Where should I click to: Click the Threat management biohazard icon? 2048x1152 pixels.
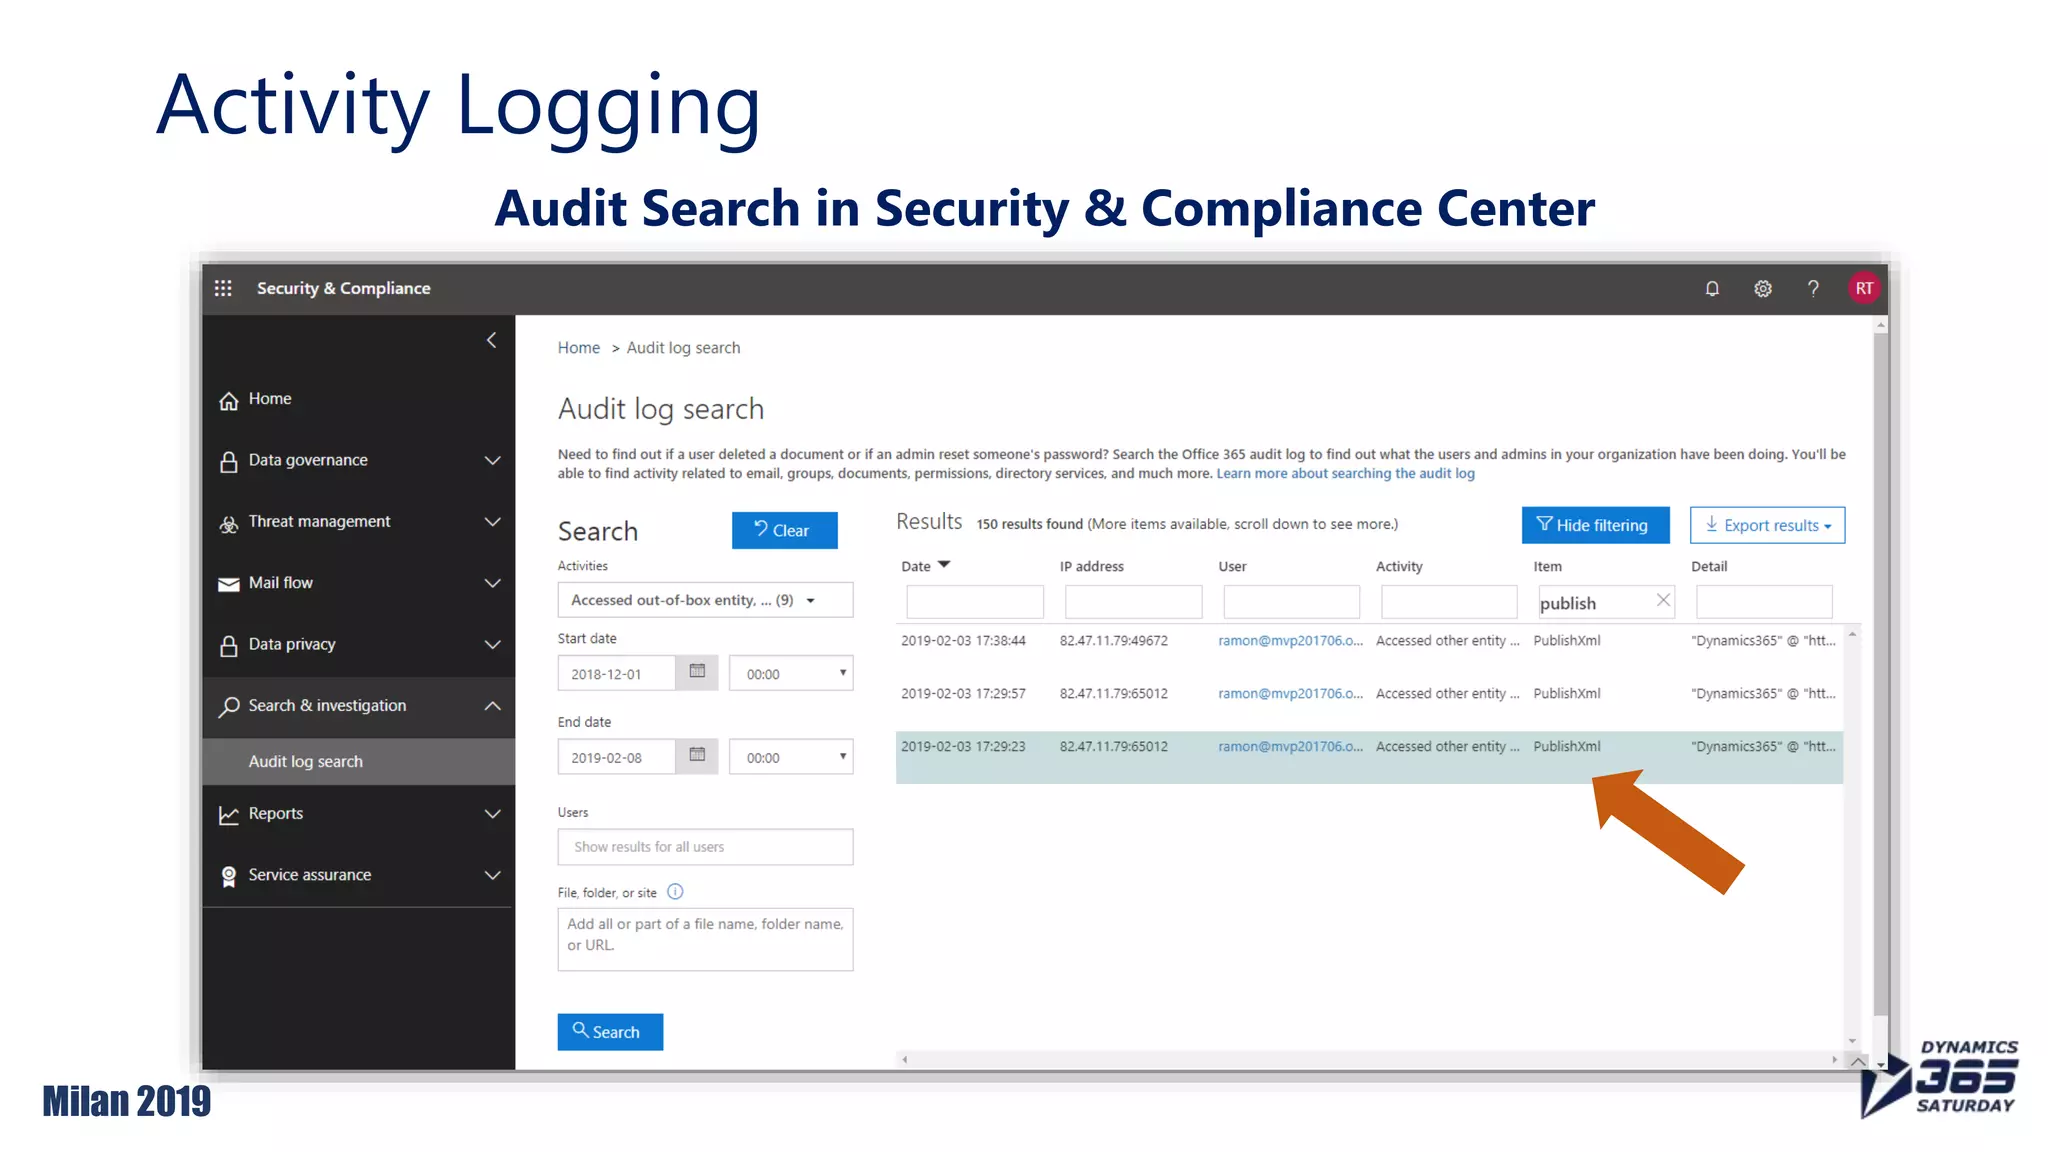(x=229, y=523)
